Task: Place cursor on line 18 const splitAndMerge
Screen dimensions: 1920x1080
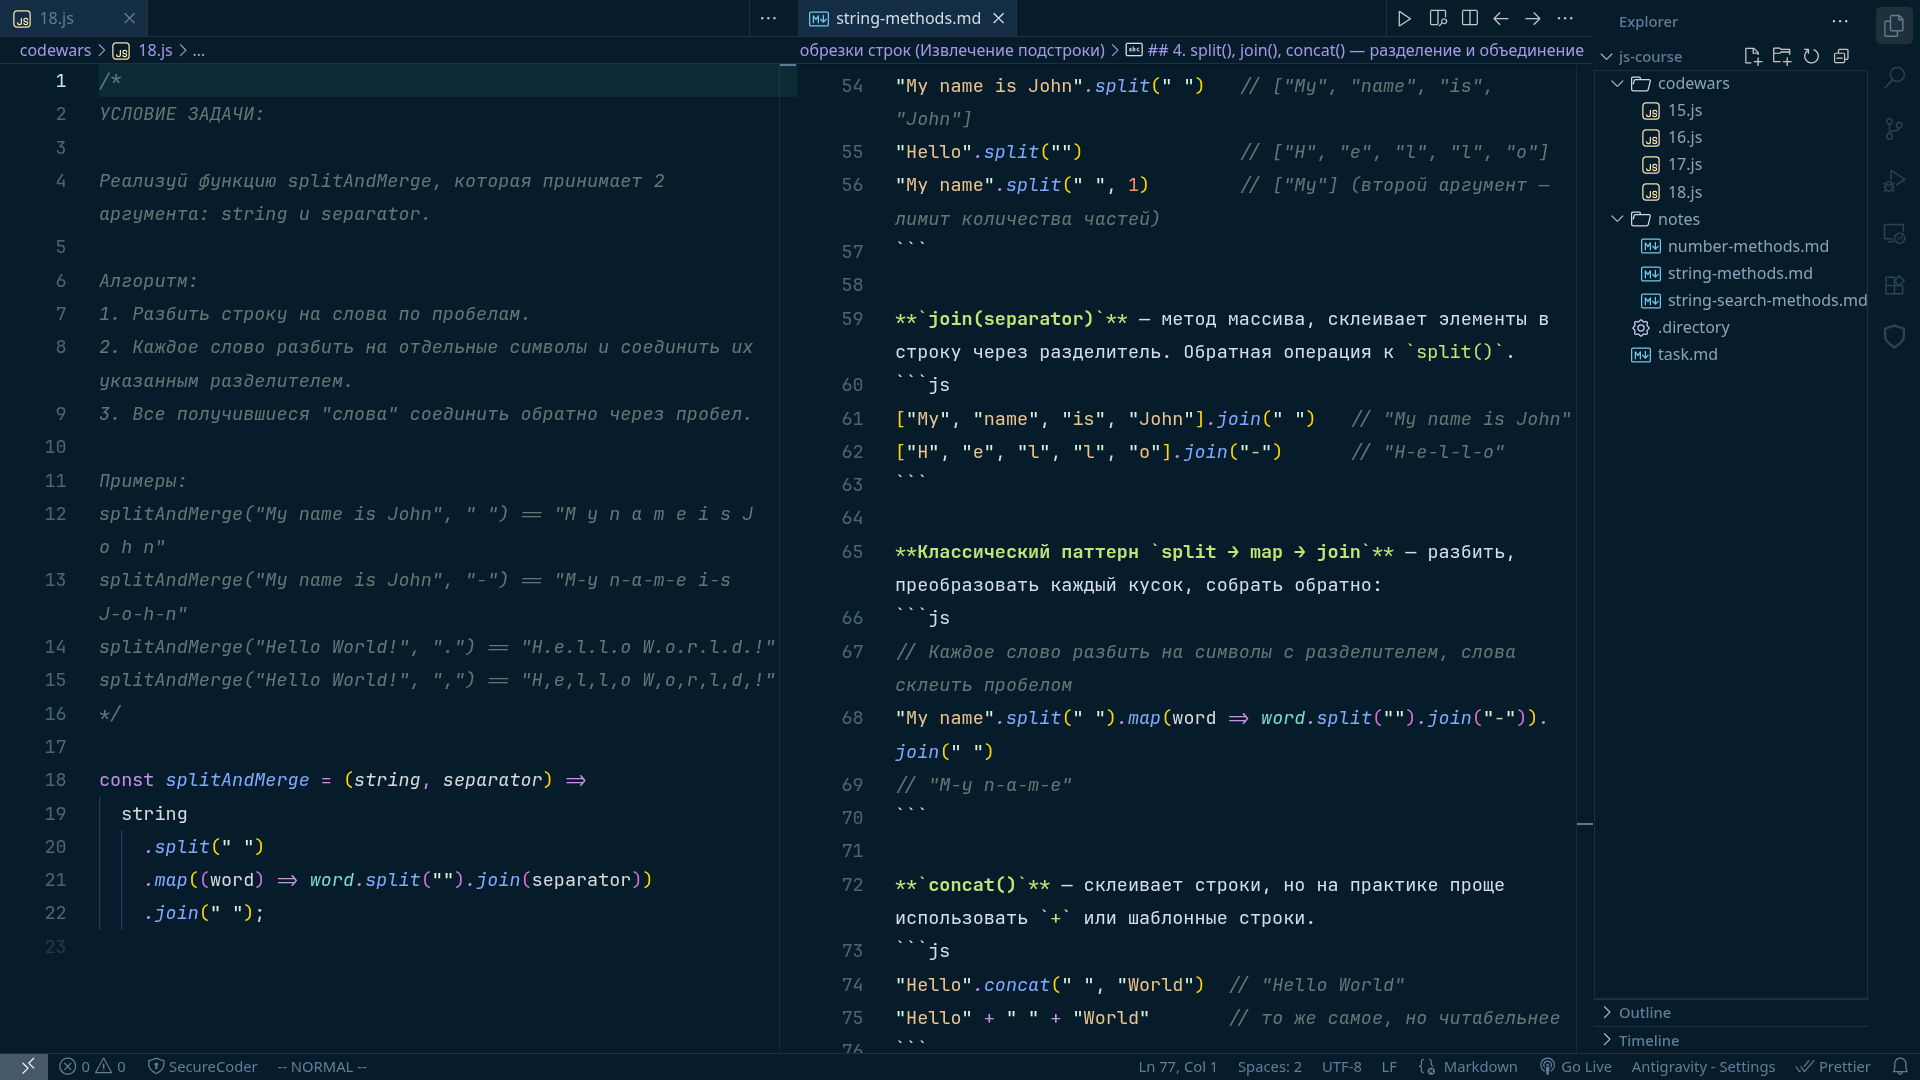Action: (342, 780)
